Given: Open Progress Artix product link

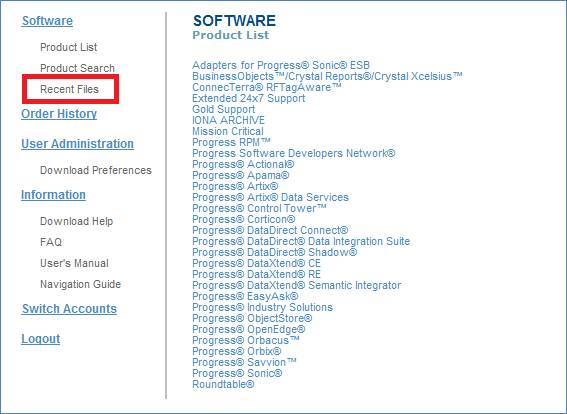Looking at the screenshot, I should [x=235, y=186].
